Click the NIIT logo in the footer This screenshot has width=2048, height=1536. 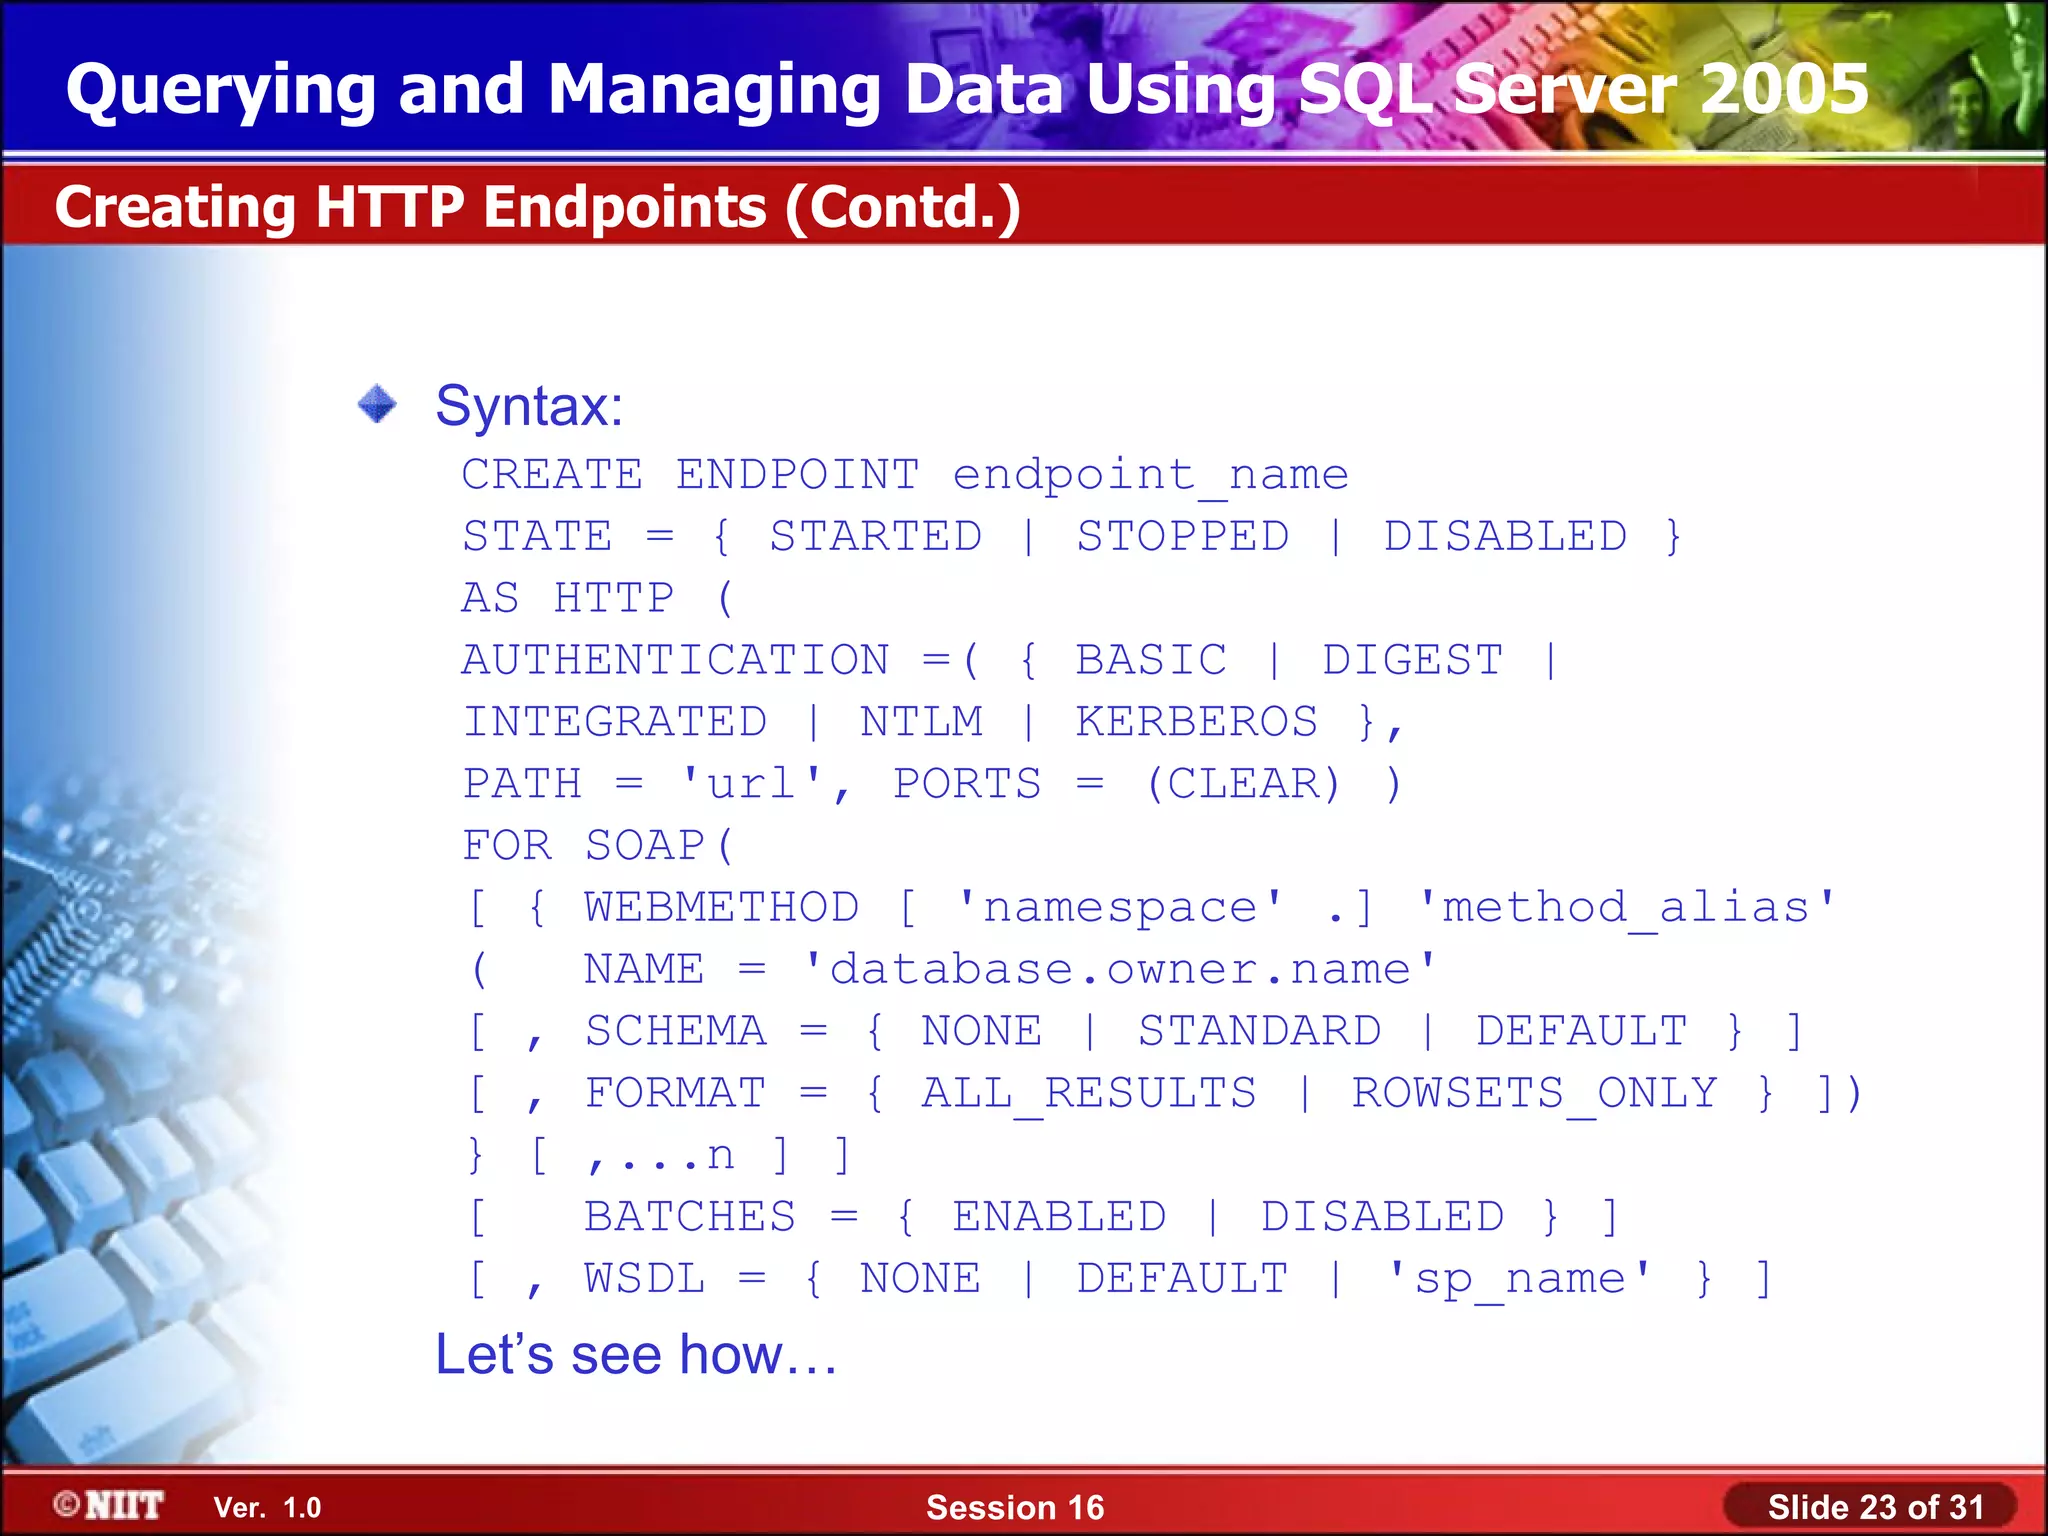click(x=108, y=1505)
